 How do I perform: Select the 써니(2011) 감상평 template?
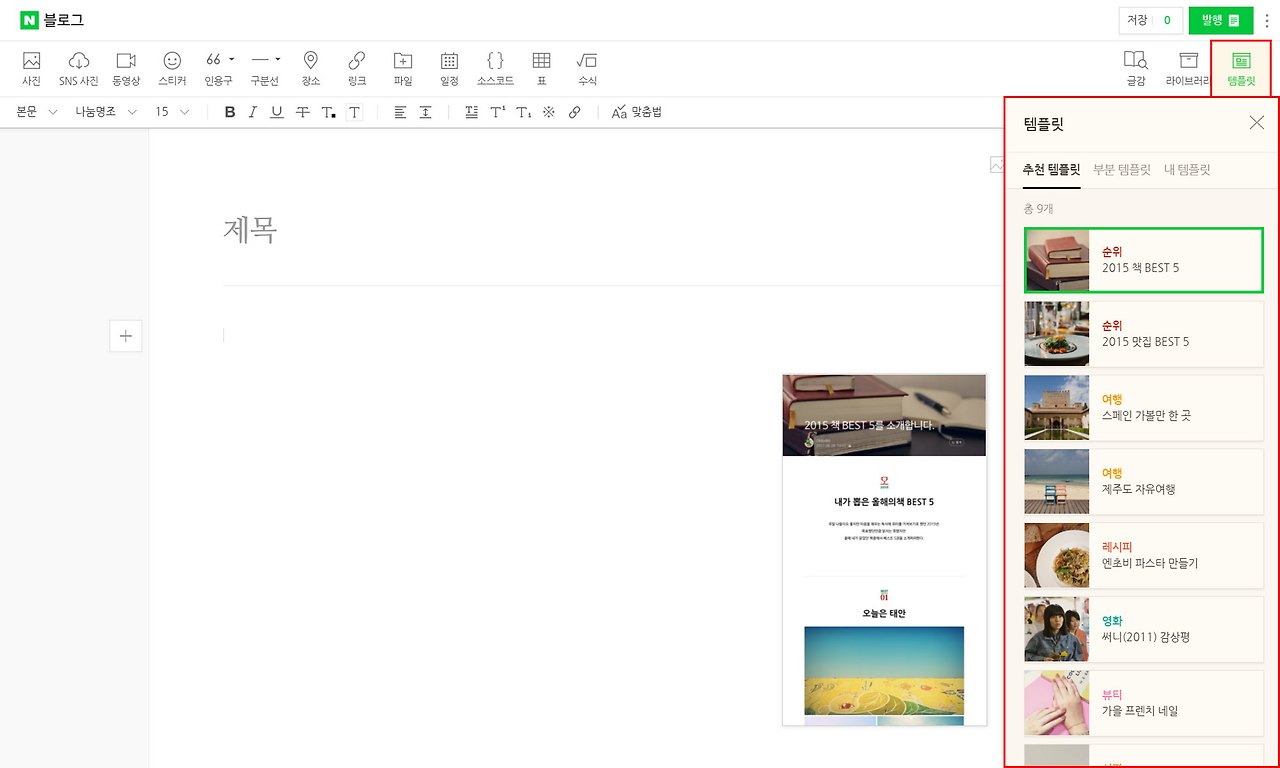coord(1144,630)
